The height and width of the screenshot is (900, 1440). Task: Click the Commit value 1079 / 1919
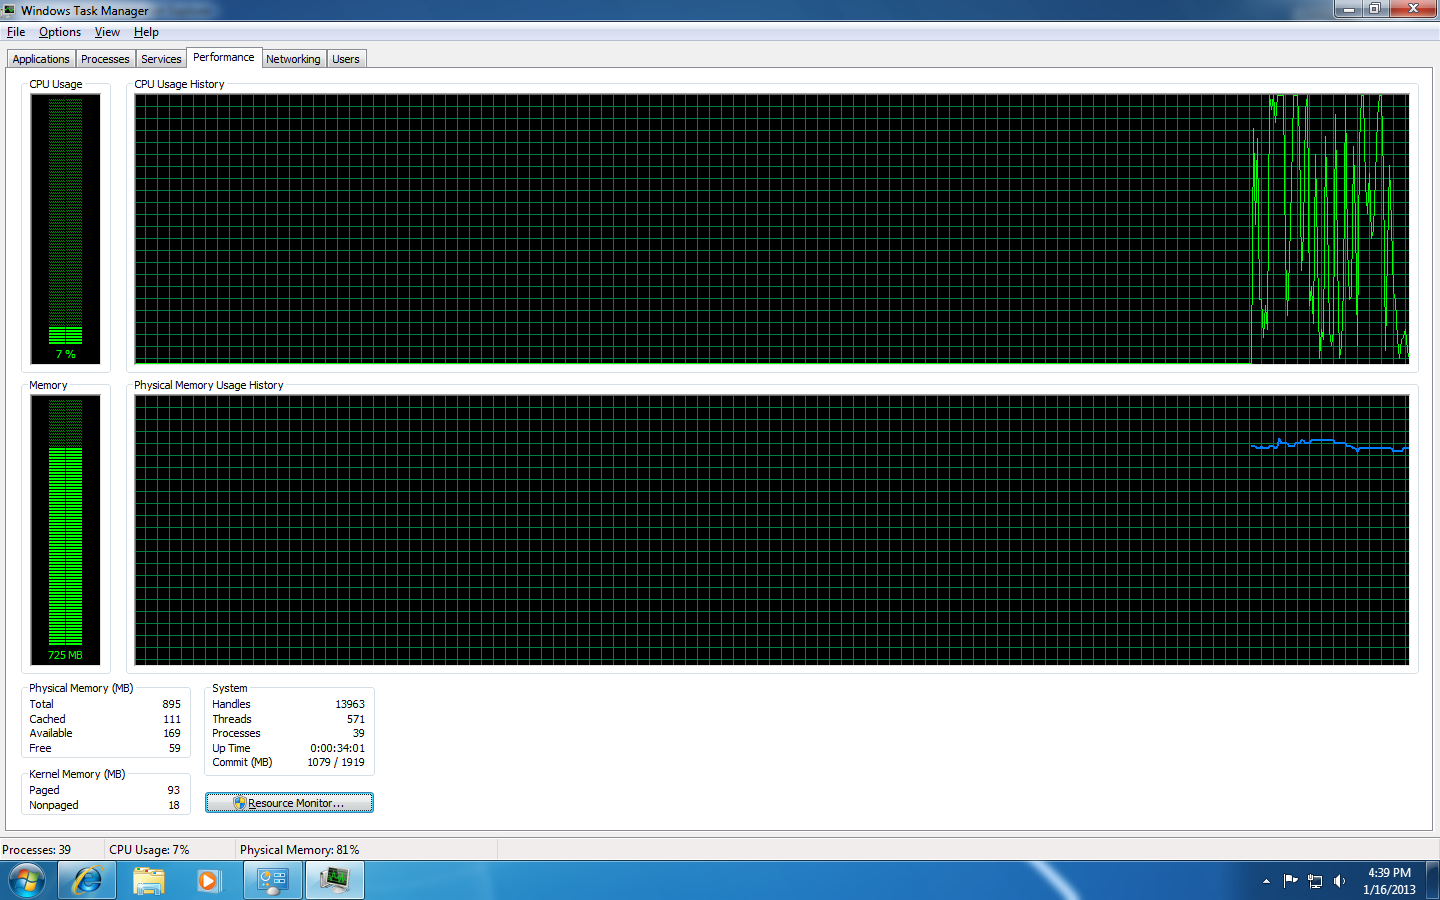(336, 762)
